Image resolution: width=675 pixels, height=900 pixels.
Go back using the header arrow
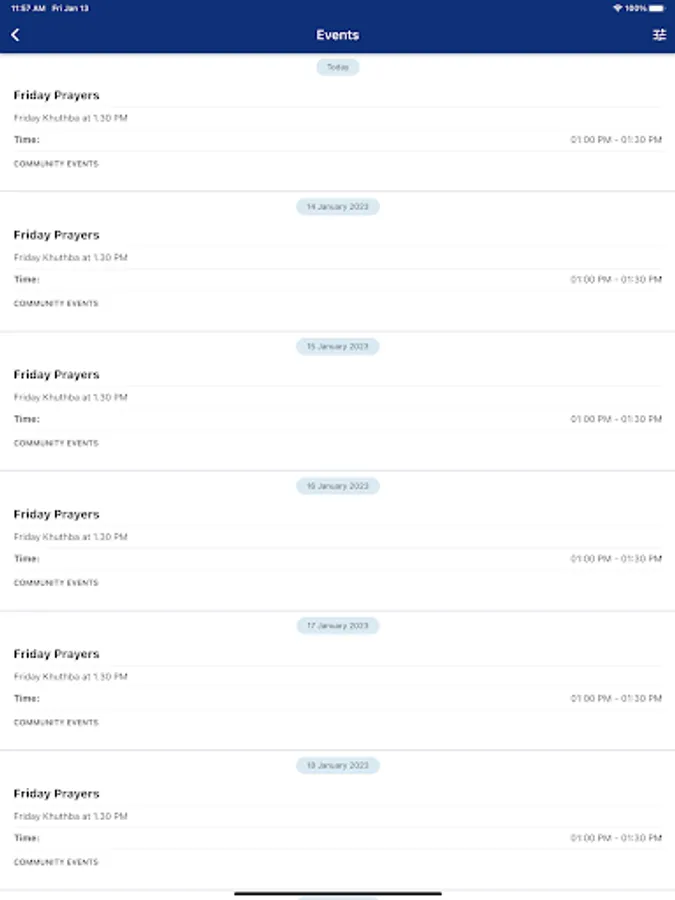(15, 35)
